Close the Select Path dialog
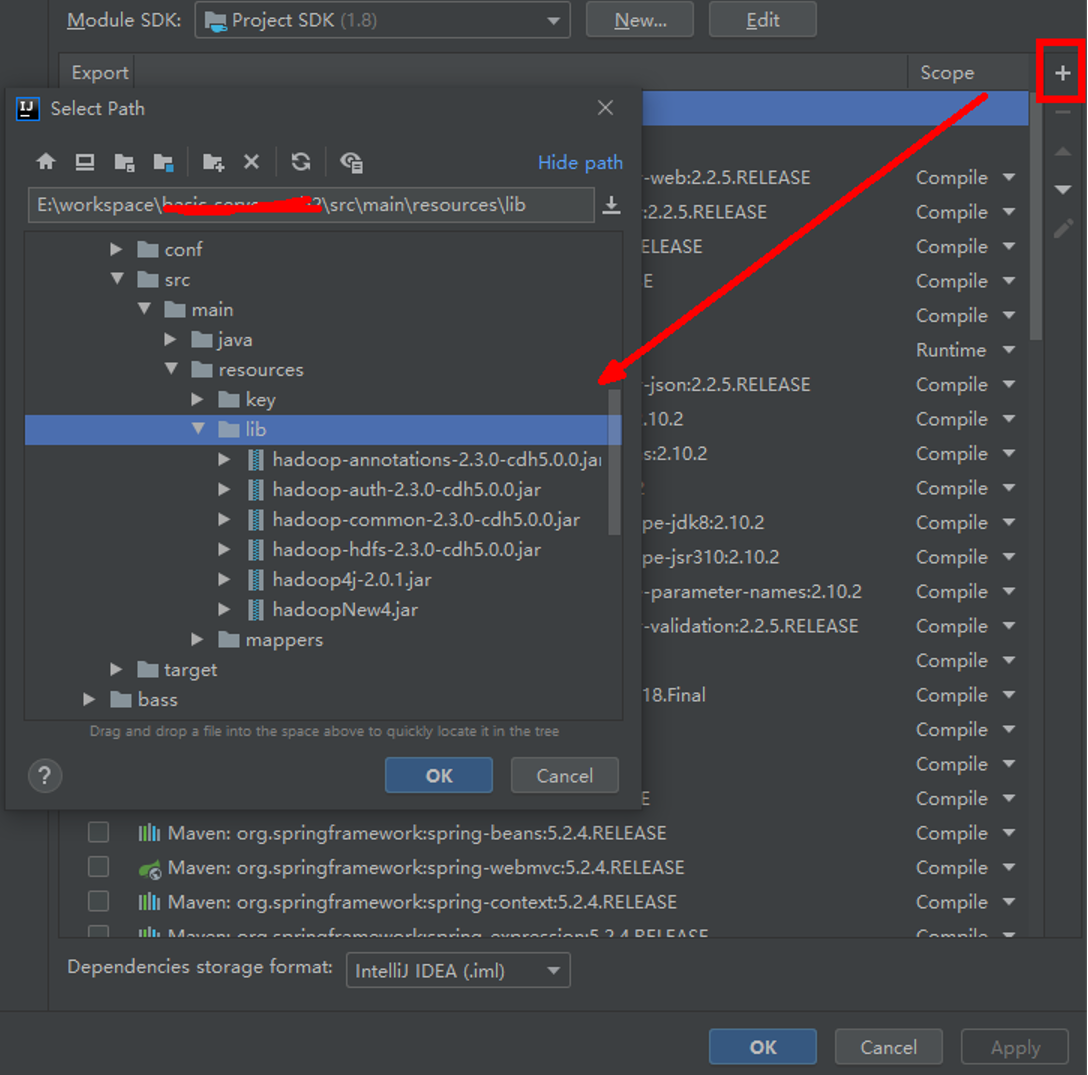Screen dimensions: 1088x1075 (605, 108)
